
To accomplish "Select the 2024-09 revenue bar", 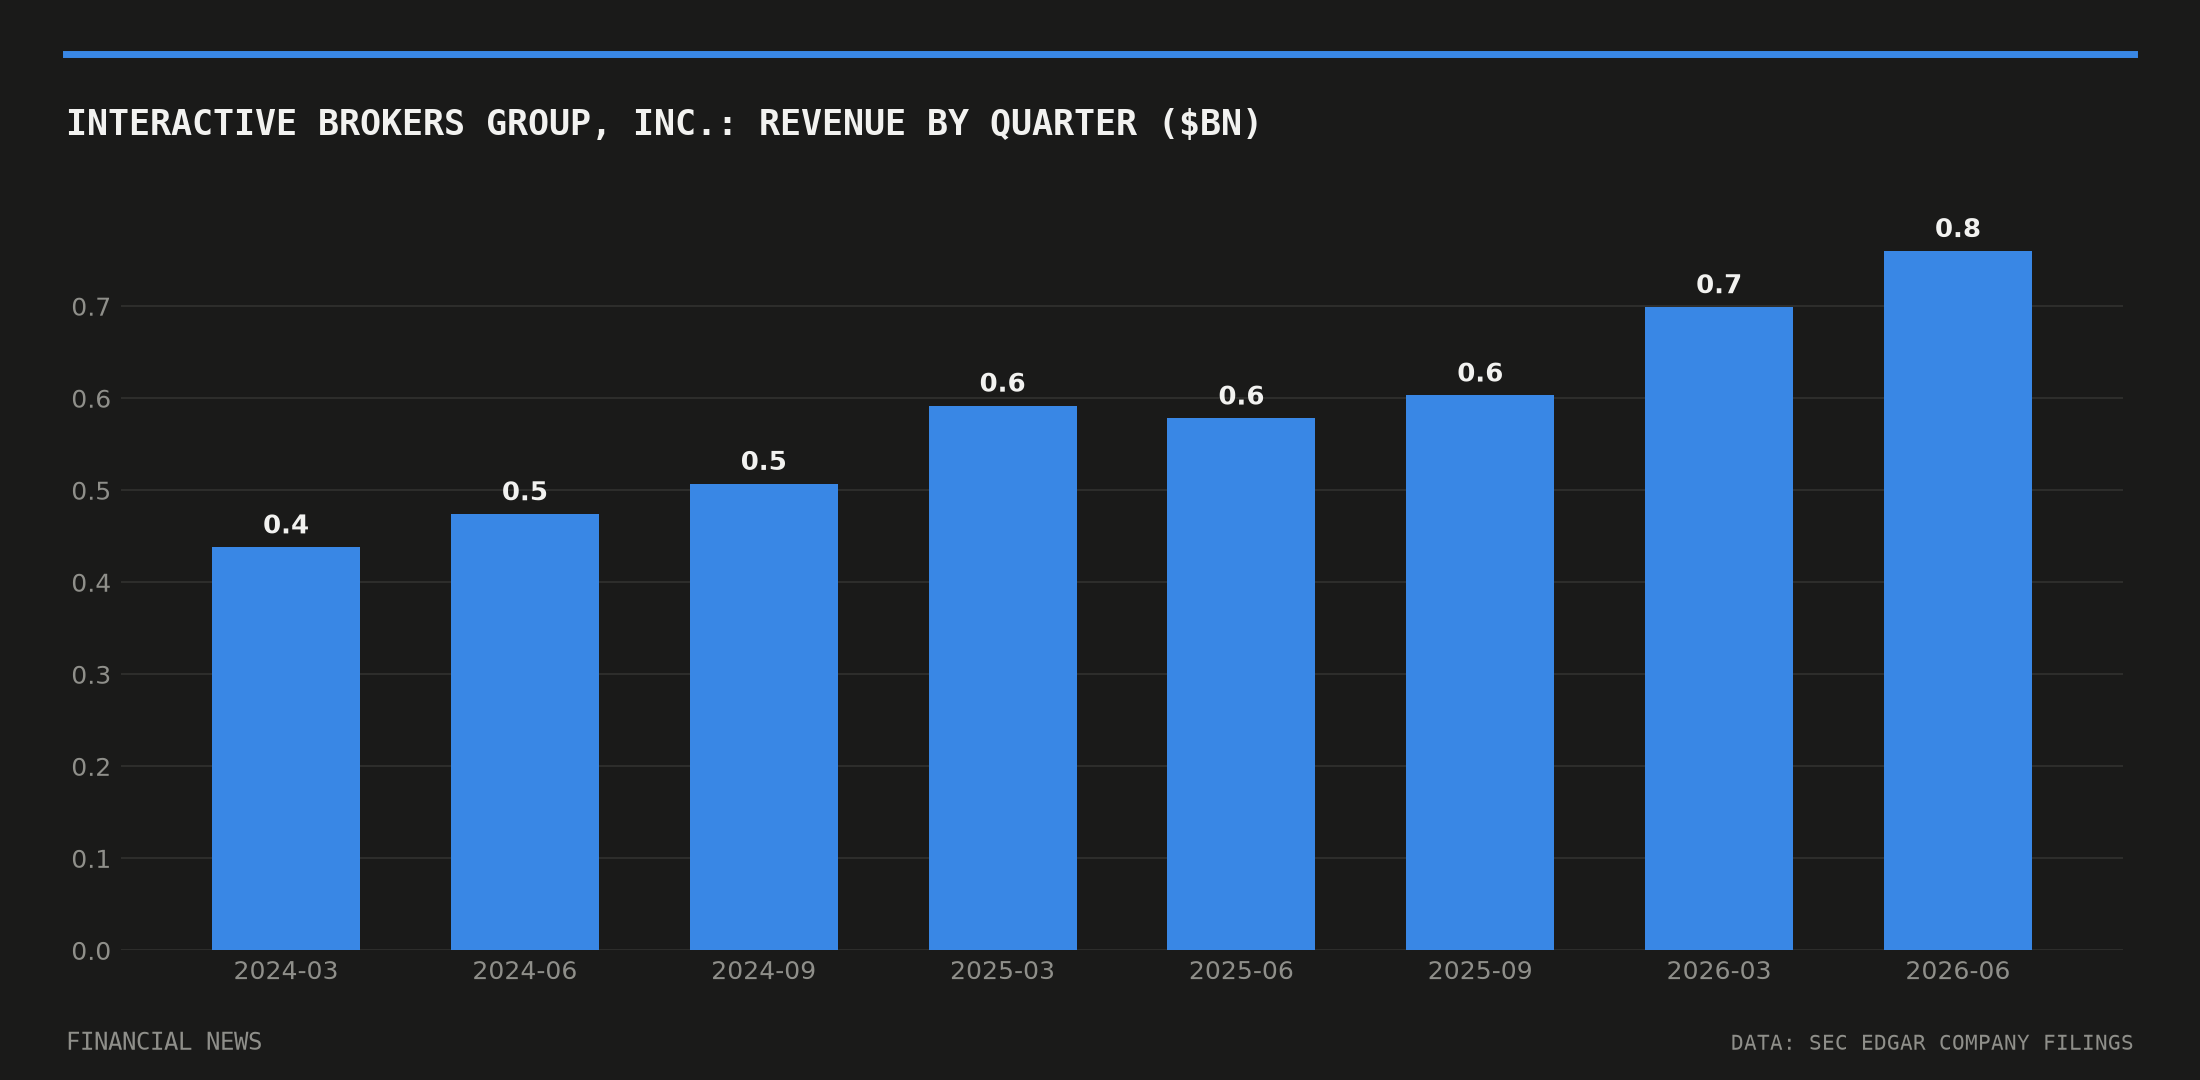I will [764, 717].
